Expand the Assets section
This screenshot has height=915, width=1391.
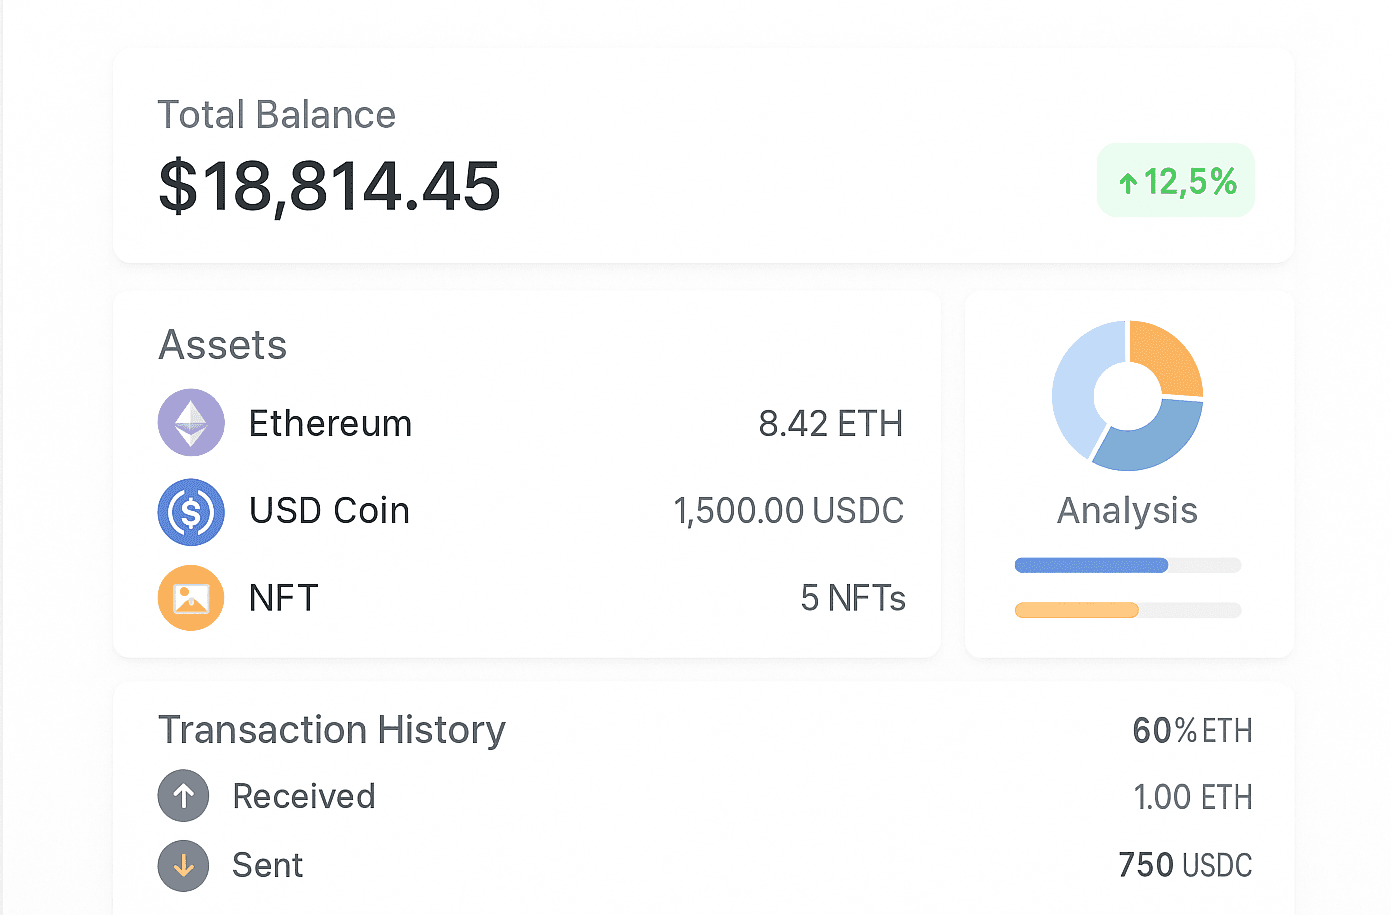[x=222, y=345]
